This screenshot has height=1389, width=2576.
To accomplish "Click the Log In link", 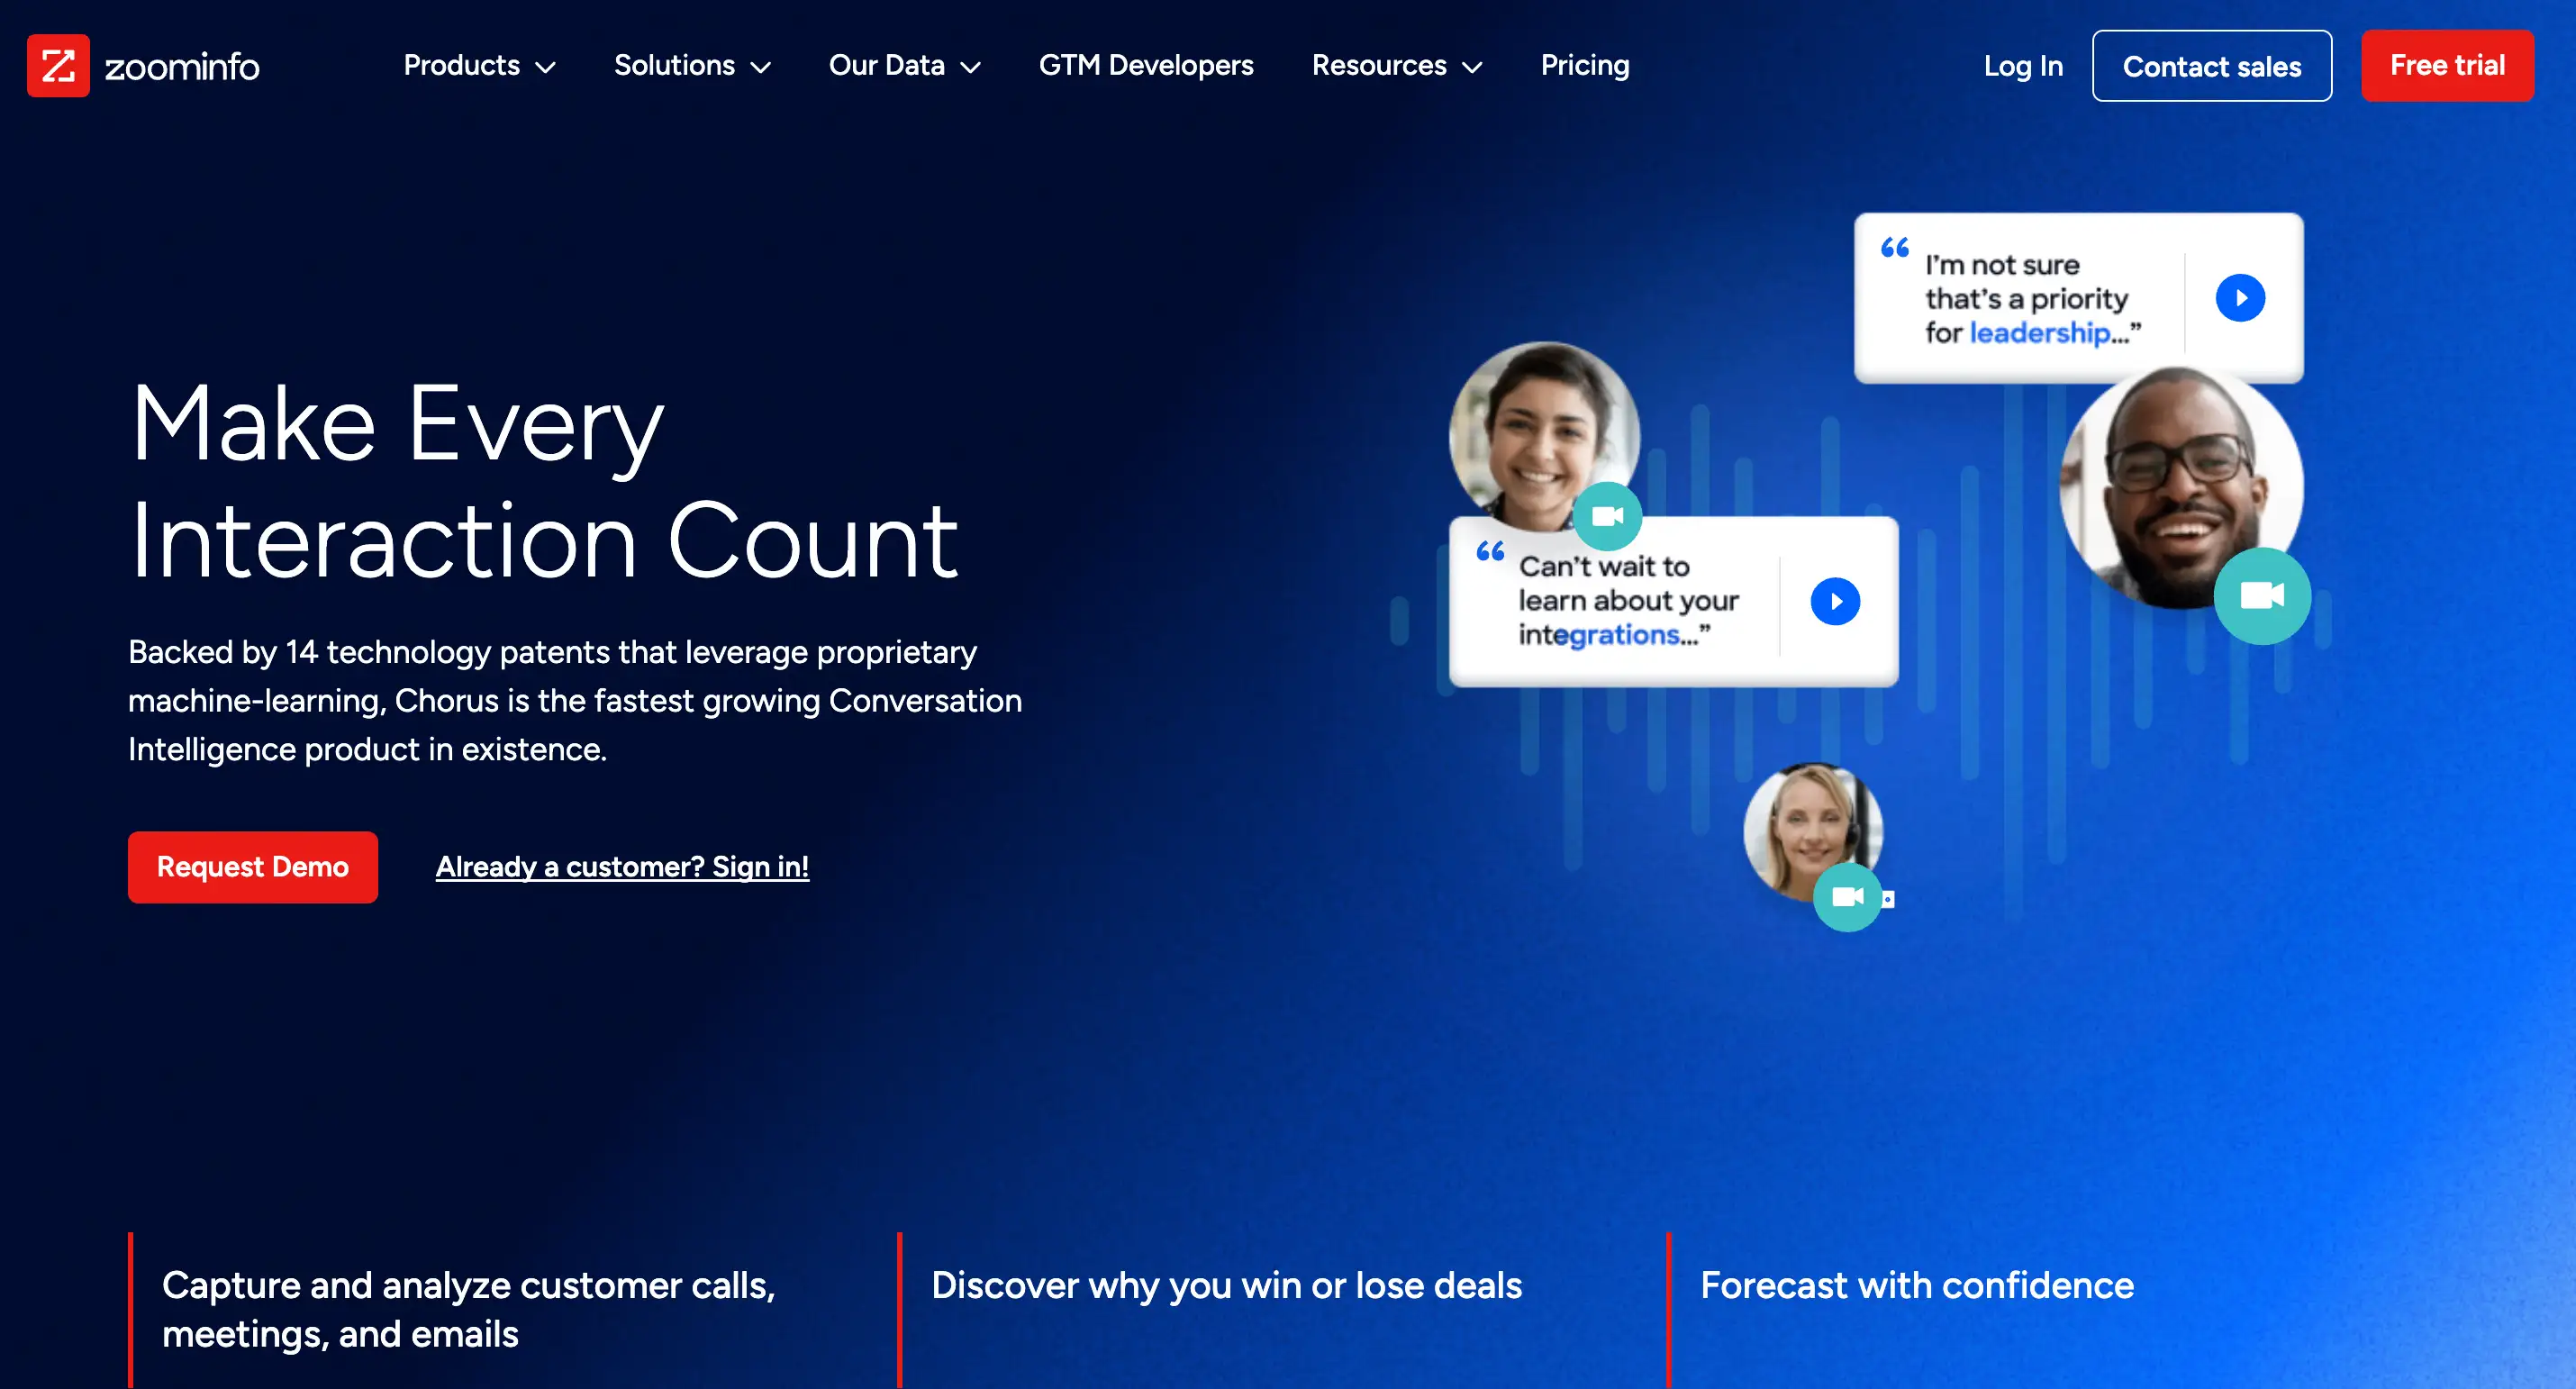I will (2023, 66).
